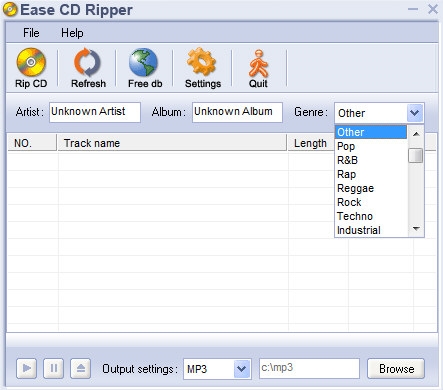Minimize the Ease CD Ripper window
This screenshot has height=390, width=443.
[413, 9]
